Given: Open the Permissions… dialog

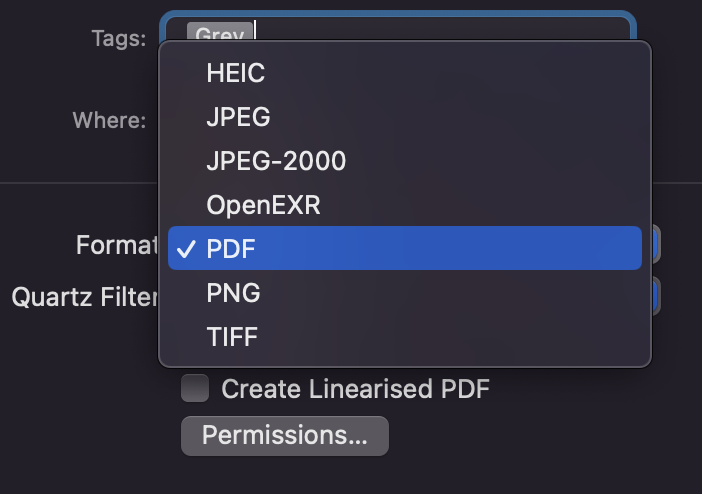Looking at the screenshot, I should pos(284,436).
